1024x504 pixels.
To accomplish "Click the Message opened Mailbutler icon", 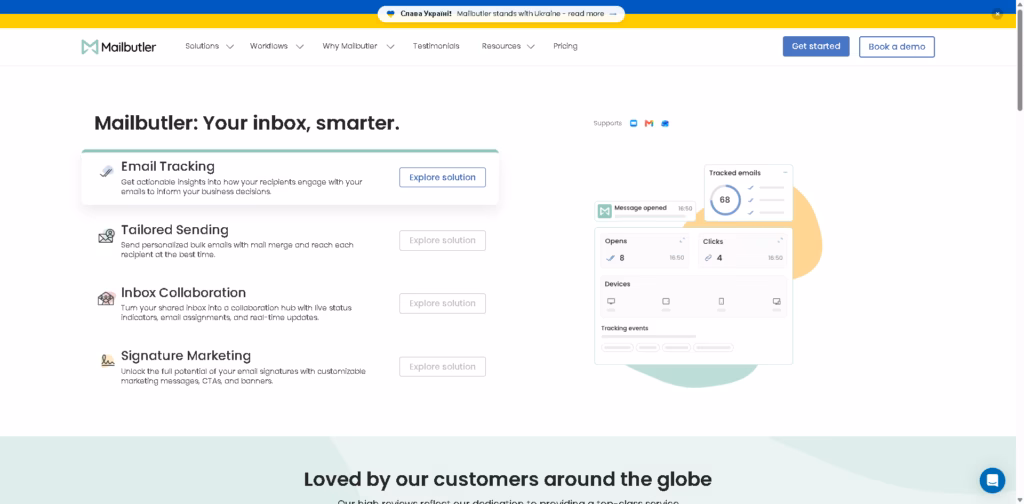I will pyautogui.click(x=605, y=211).
